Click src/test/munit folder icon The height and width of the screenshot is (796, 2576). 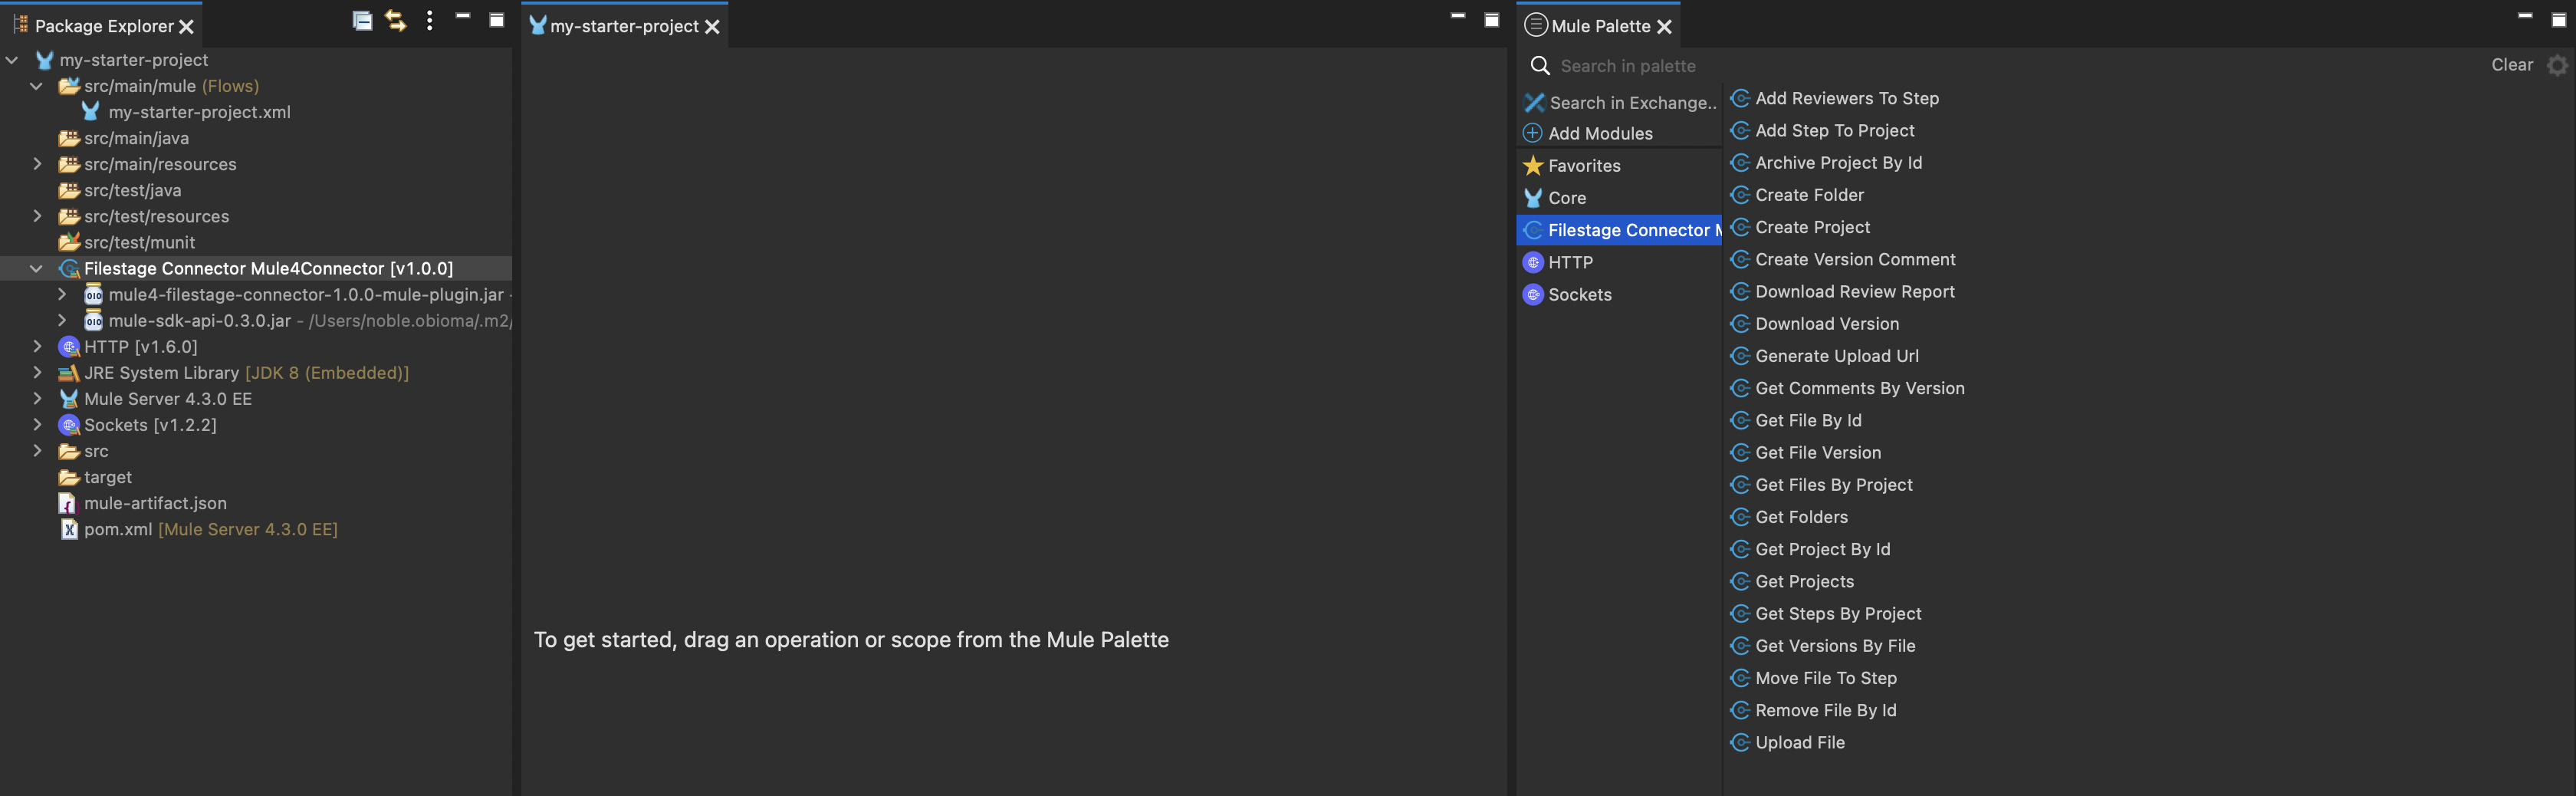coord(69,242)
